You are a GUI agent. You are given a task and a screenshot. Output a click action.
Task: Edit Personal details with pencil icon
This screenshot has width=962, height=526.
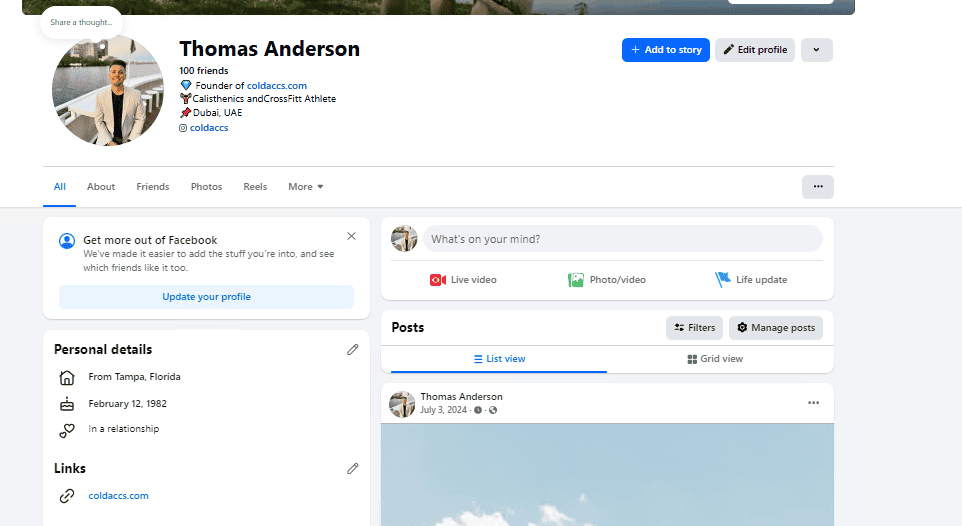pos(352,349)
